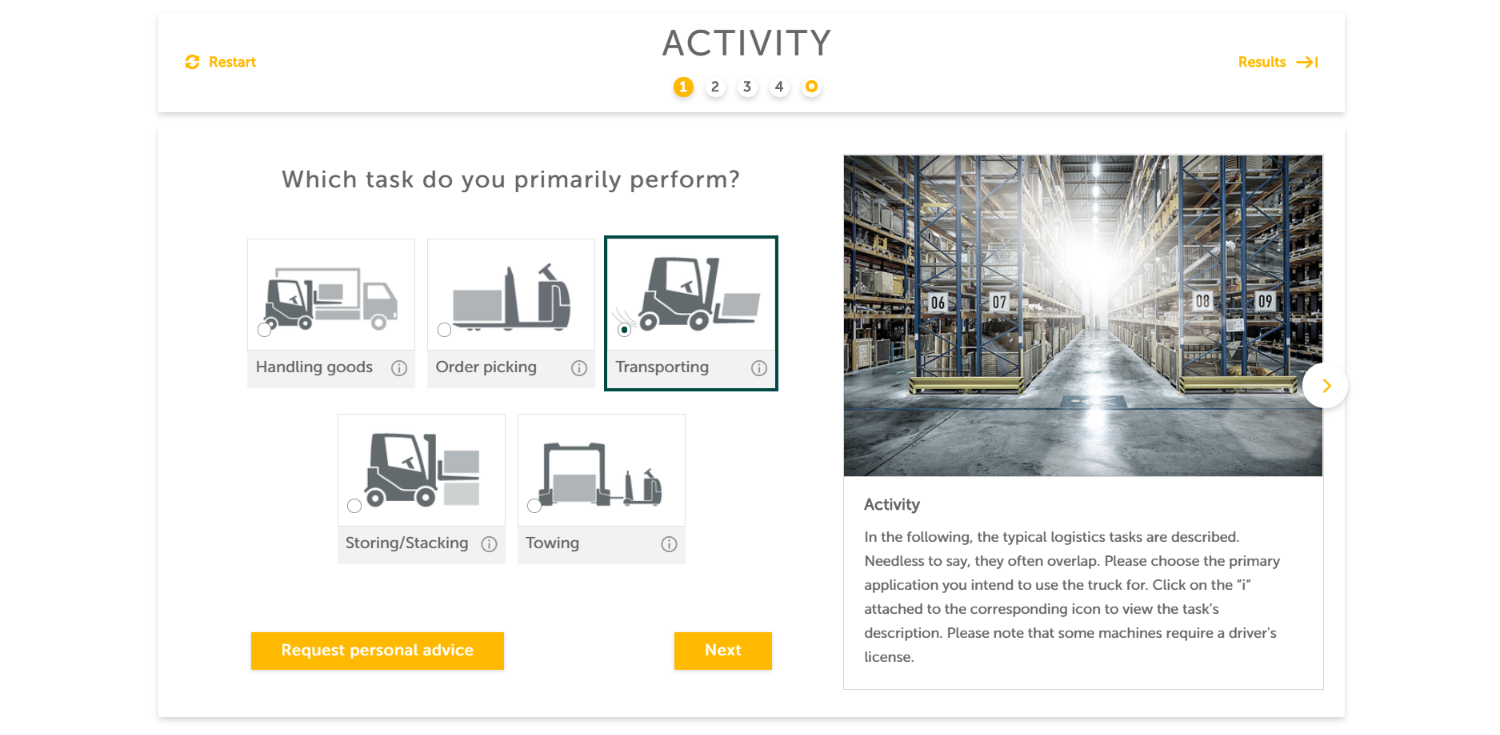Screen dimensions: 1500x735
Task: Click the Towing label
Action: coord(552,543)
